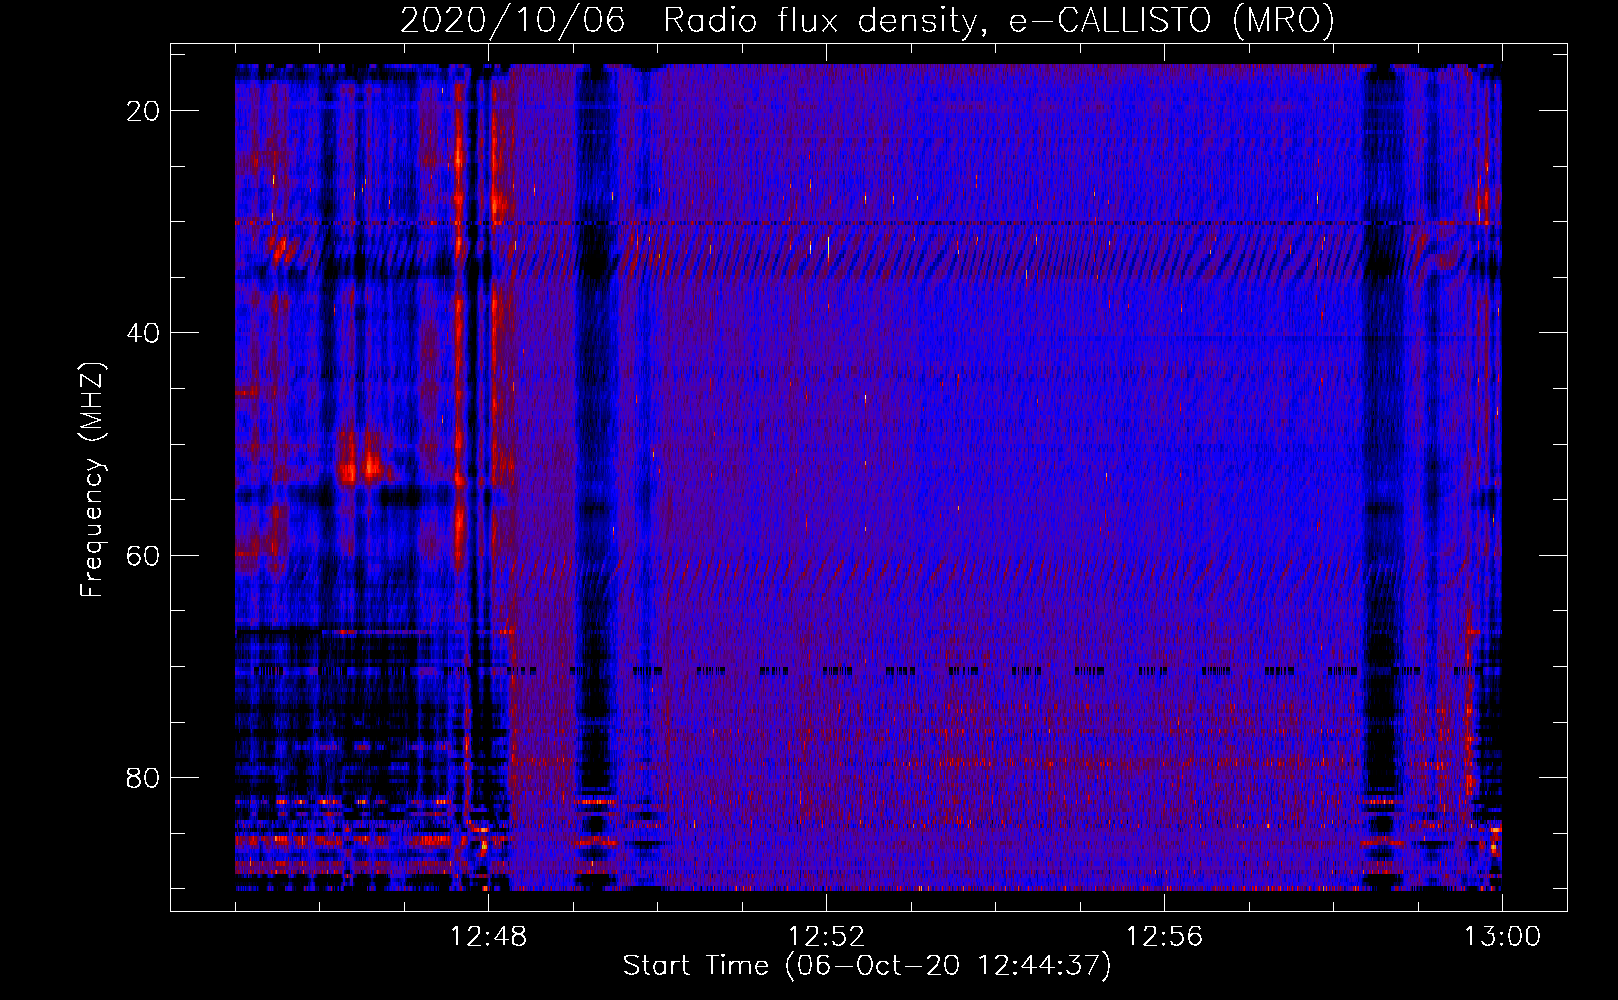Click the 80 MHz frequency tick label
This screenshot has height=1000, width=1618.
coord(144,777)
